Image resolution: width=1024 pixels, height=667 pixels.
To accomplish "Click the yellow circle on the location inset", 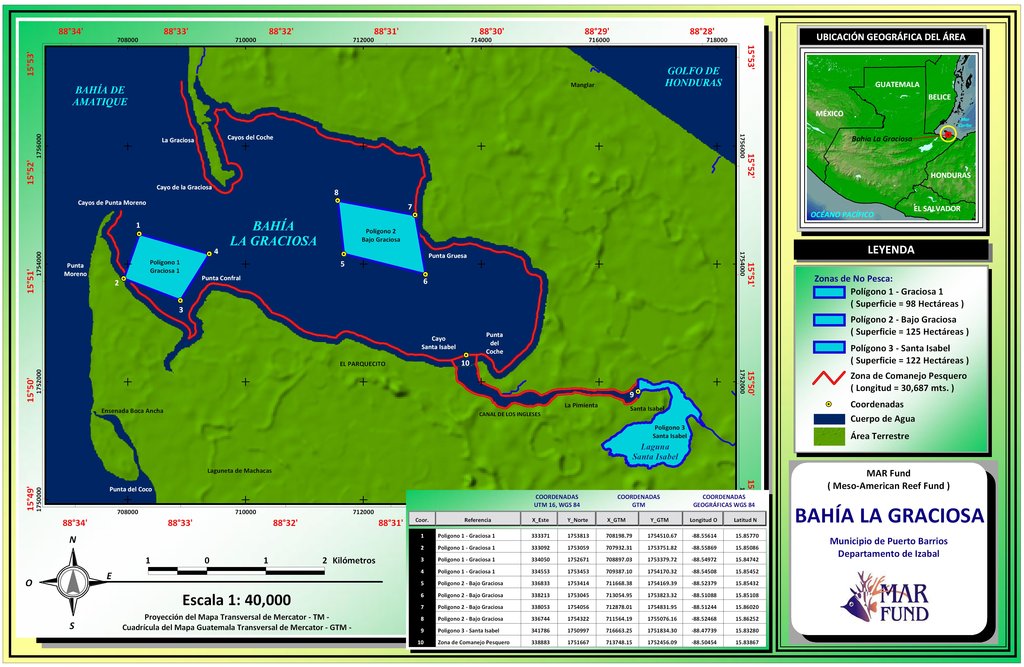I will [x=946, y=133].
